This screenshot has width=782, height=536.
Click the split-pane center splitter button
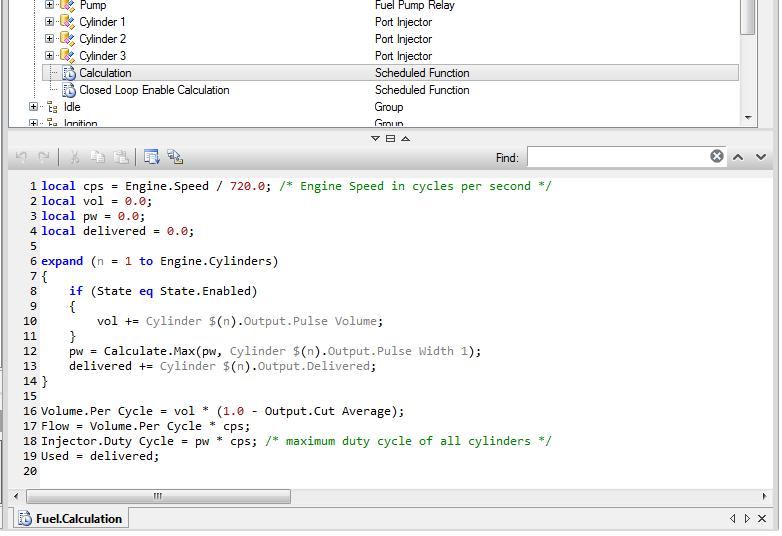click(x=391, y=139)
